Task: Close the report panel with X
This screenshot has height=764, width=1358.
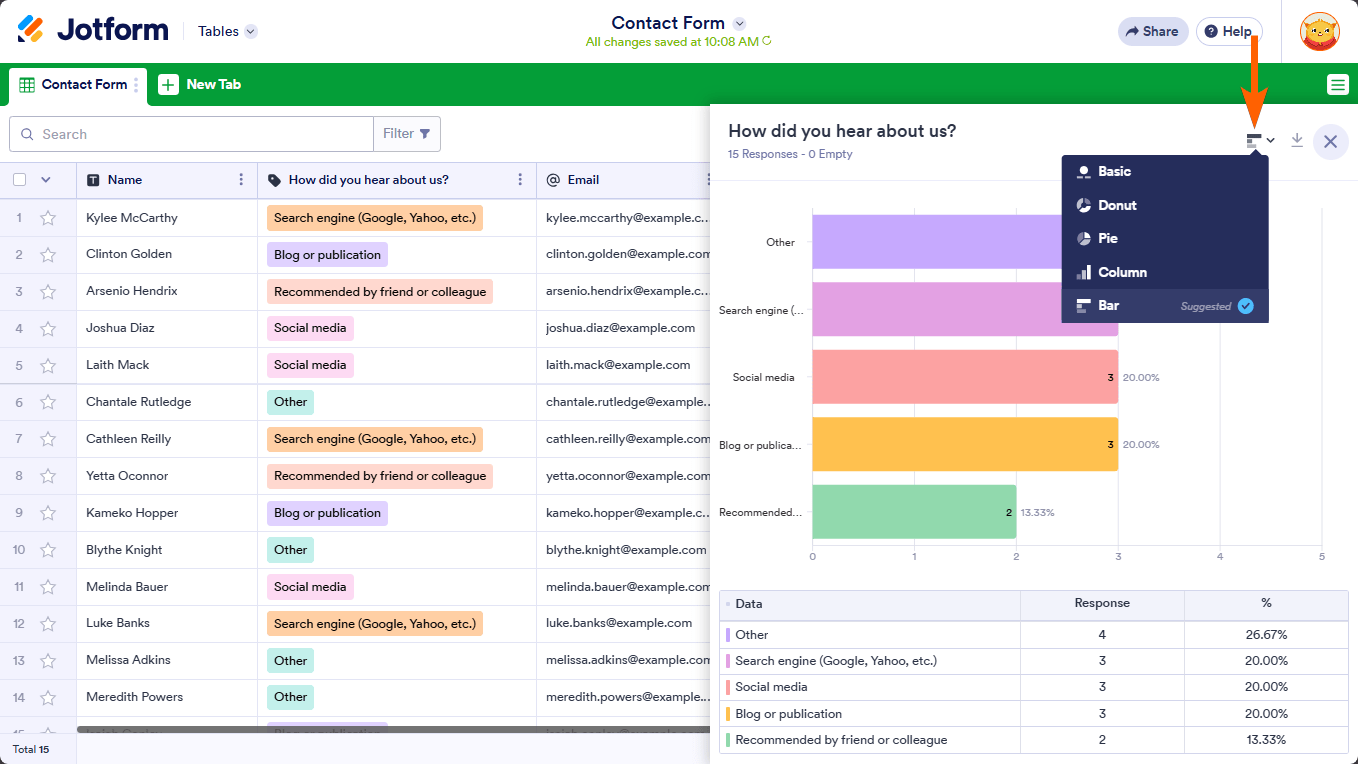Action: 1330,142
